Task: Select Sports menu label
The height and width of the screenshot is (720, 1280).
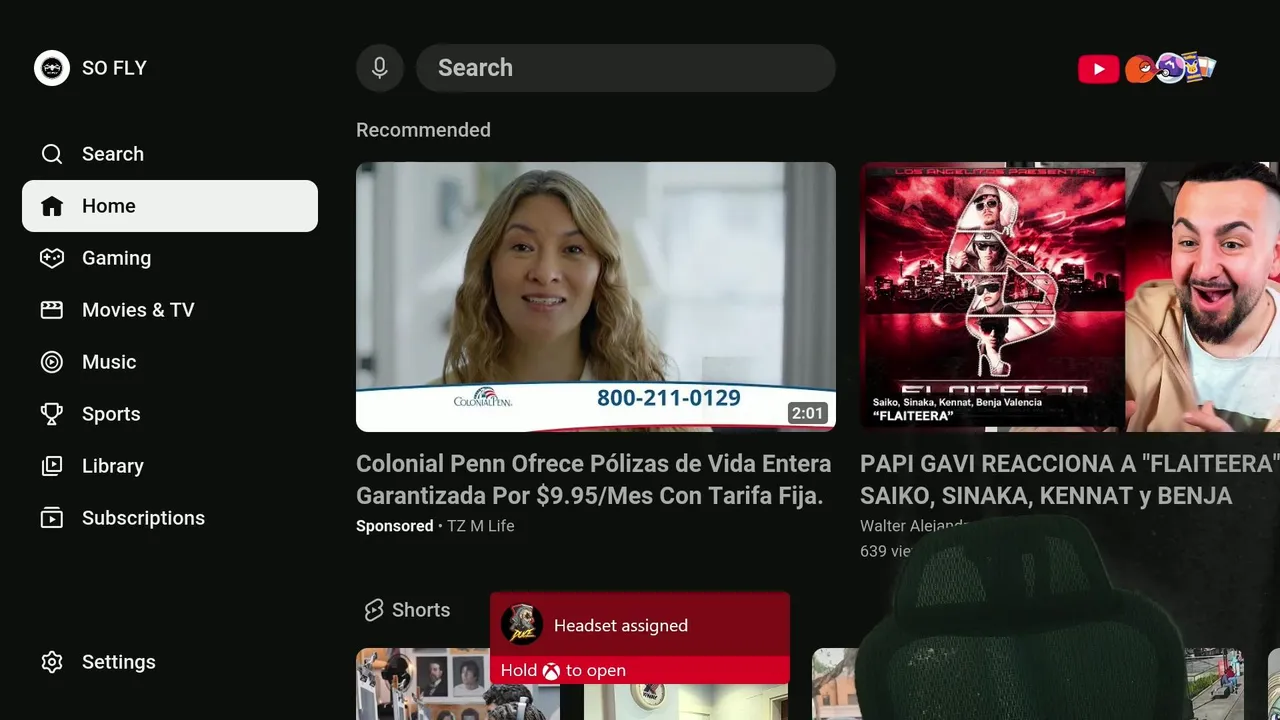Action: point(111,414)
